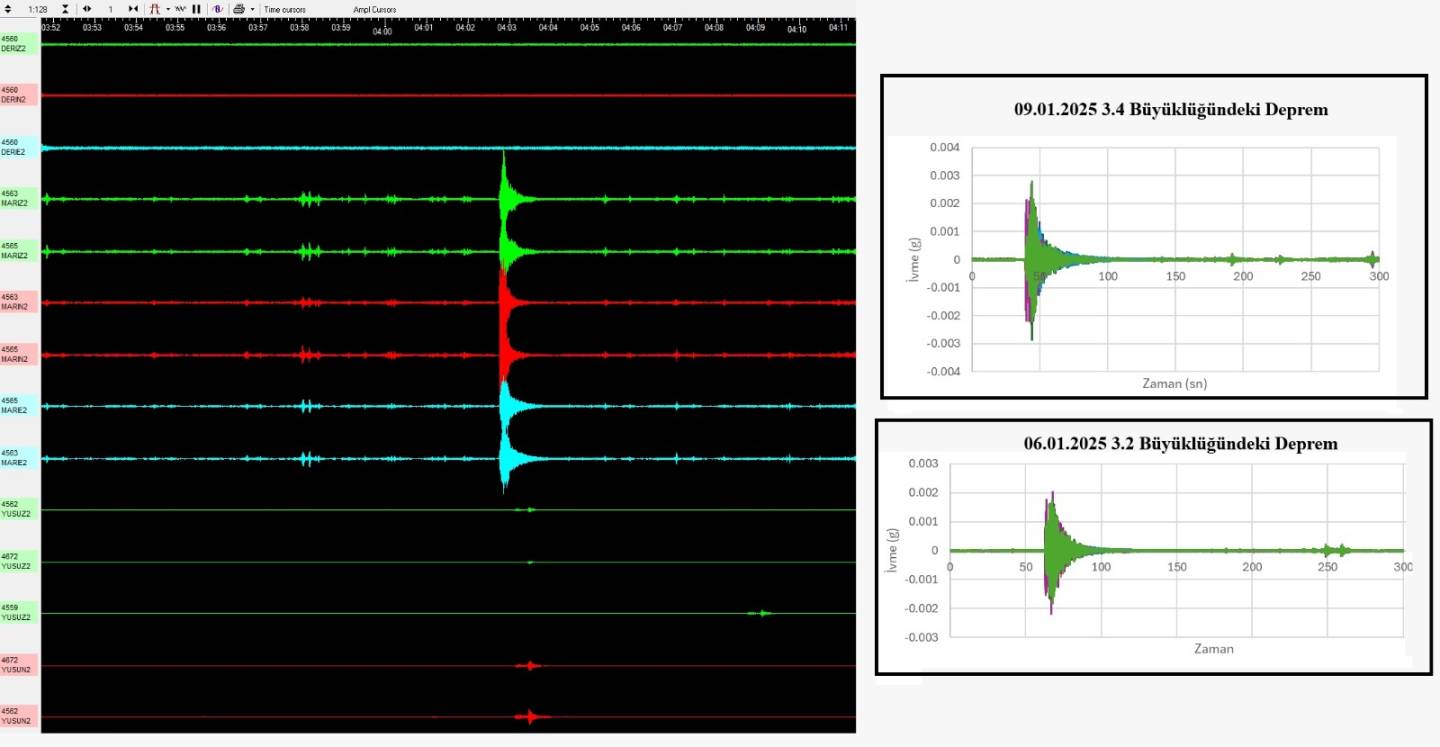1440x747 pixels.
Task: Select the red pick markers tool icon
Action: click(154, 9)
